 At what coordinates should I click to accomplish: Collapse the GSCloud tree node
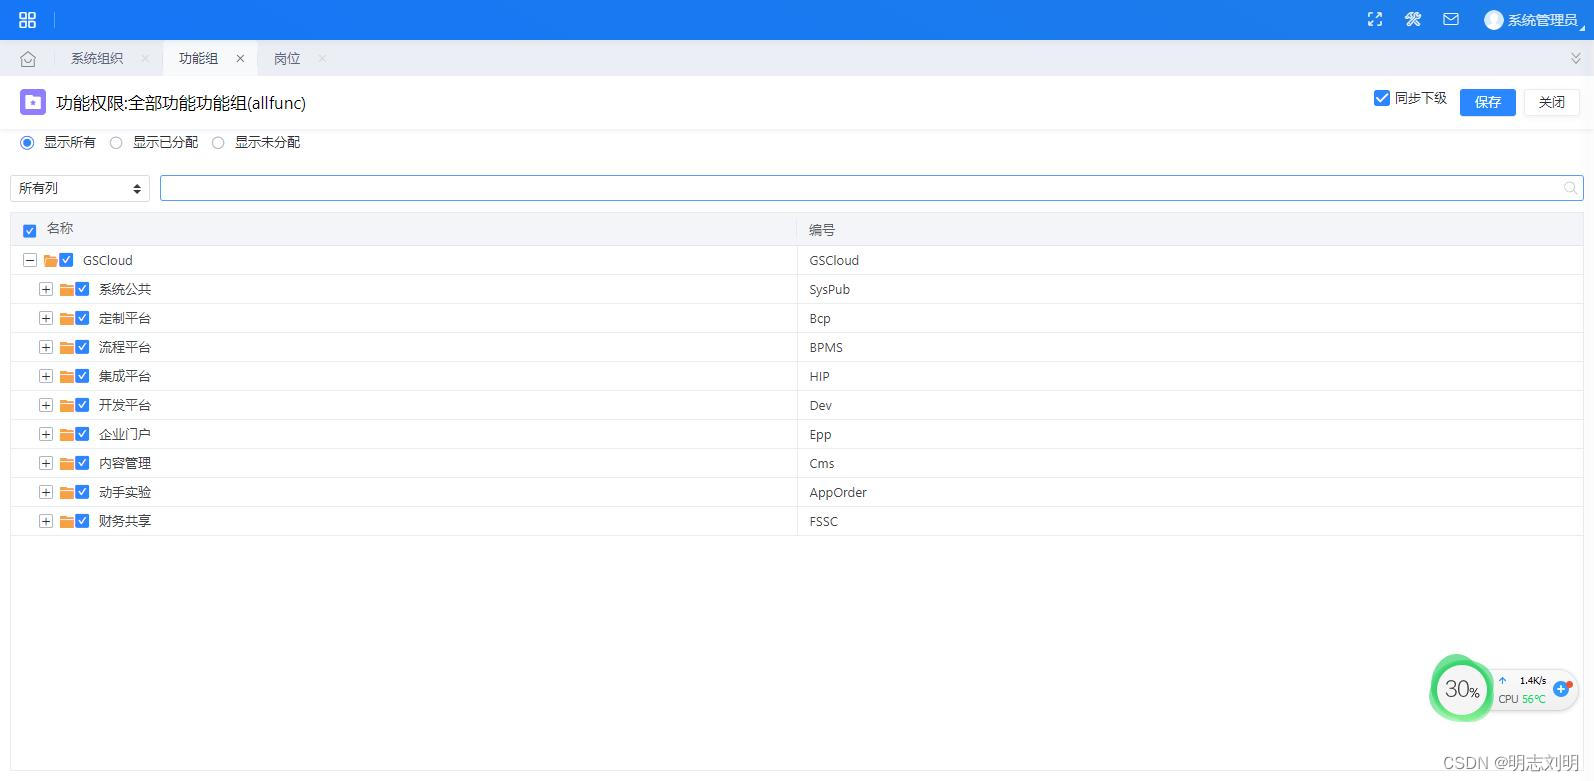pyautogui.click(x=30, y=260)
